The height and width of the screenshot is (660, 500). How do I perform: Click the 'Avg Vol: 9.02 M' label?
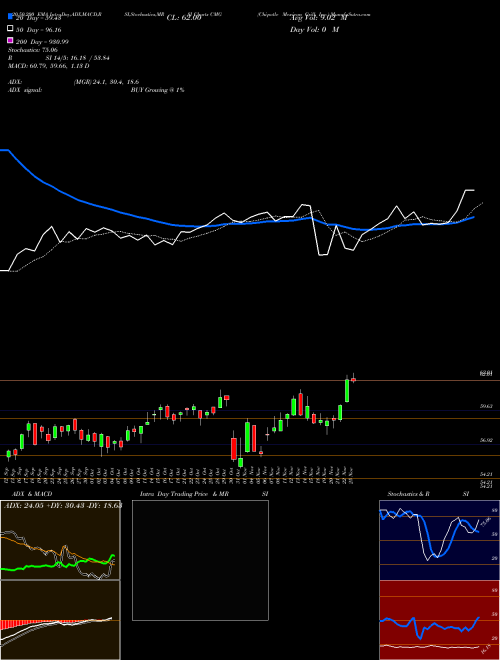319,18
